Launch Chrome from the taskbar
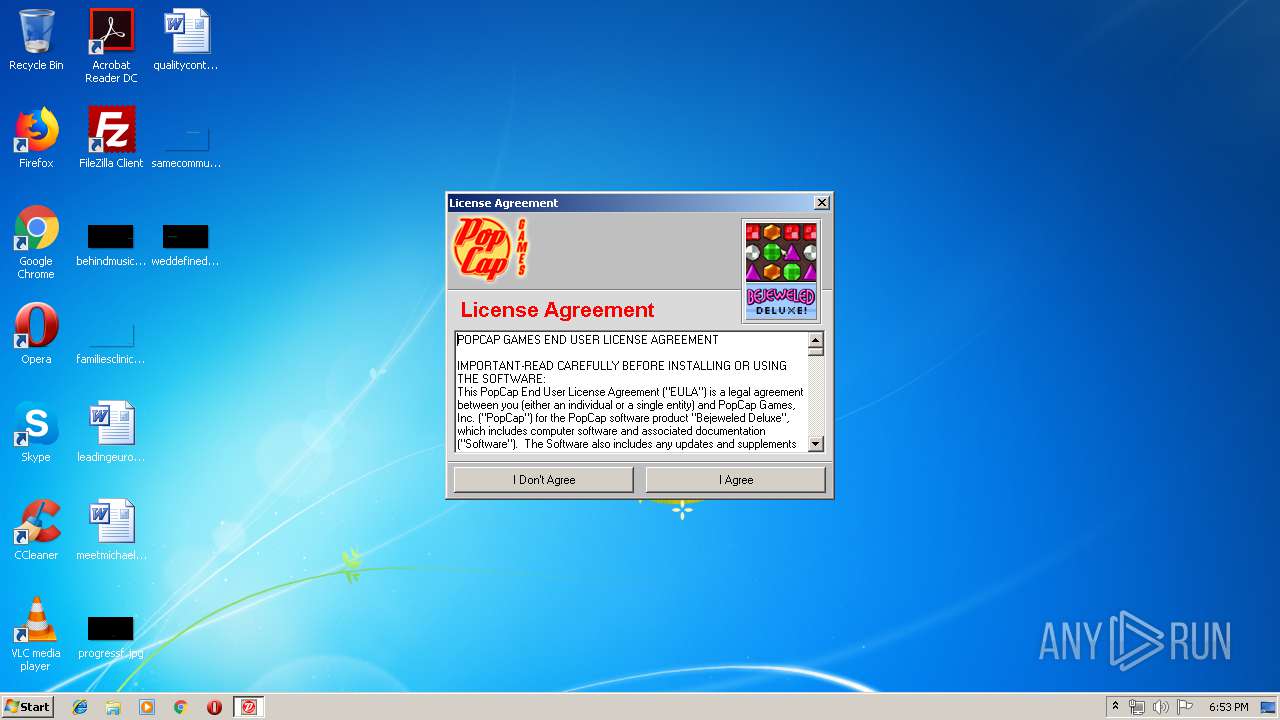The image size is (1280, 720). click(x=180, y=707)
